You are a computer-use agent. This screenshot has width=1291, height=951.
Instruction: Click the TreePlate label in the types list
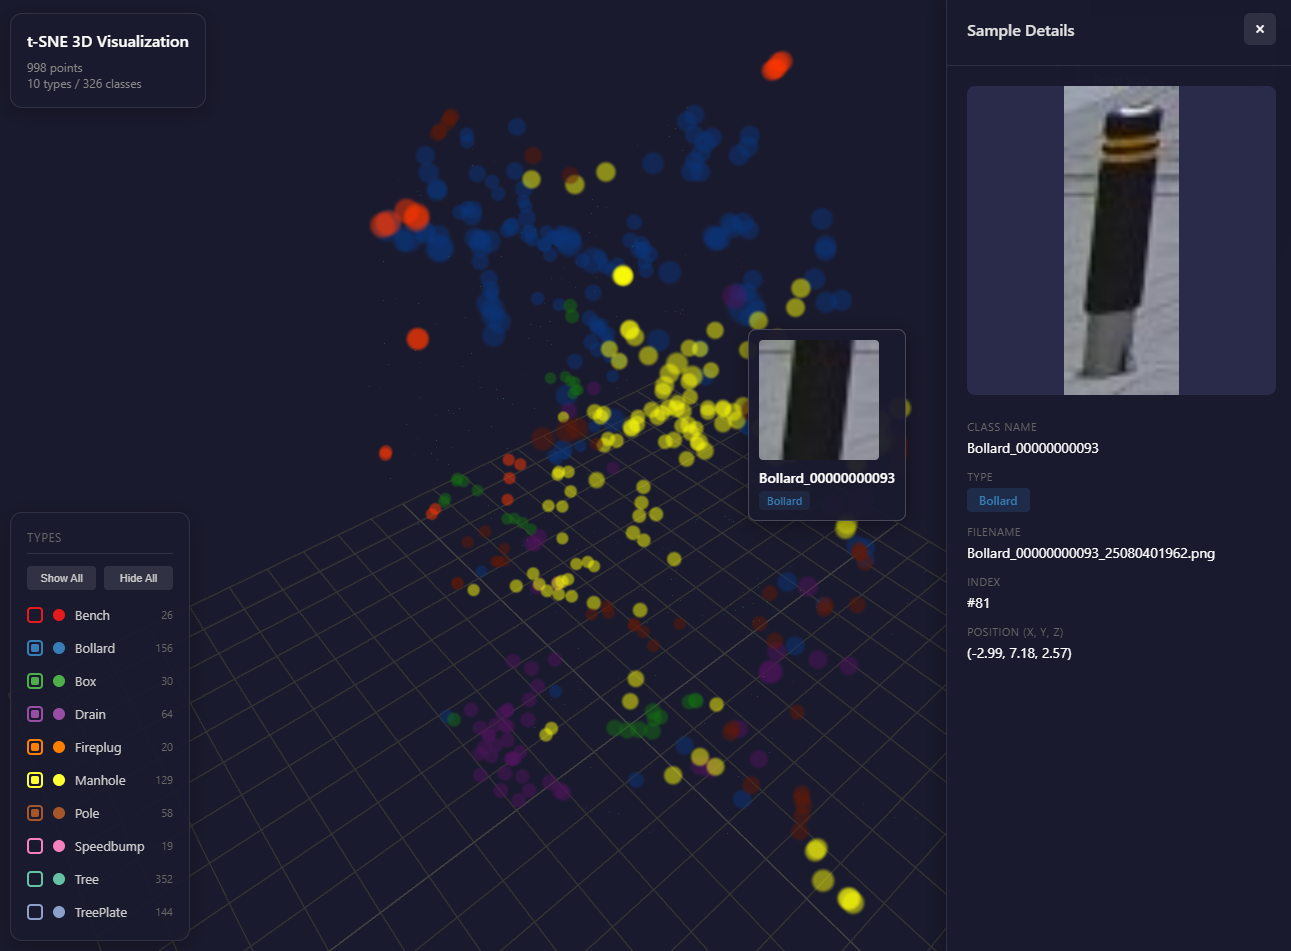click(101, 912)
